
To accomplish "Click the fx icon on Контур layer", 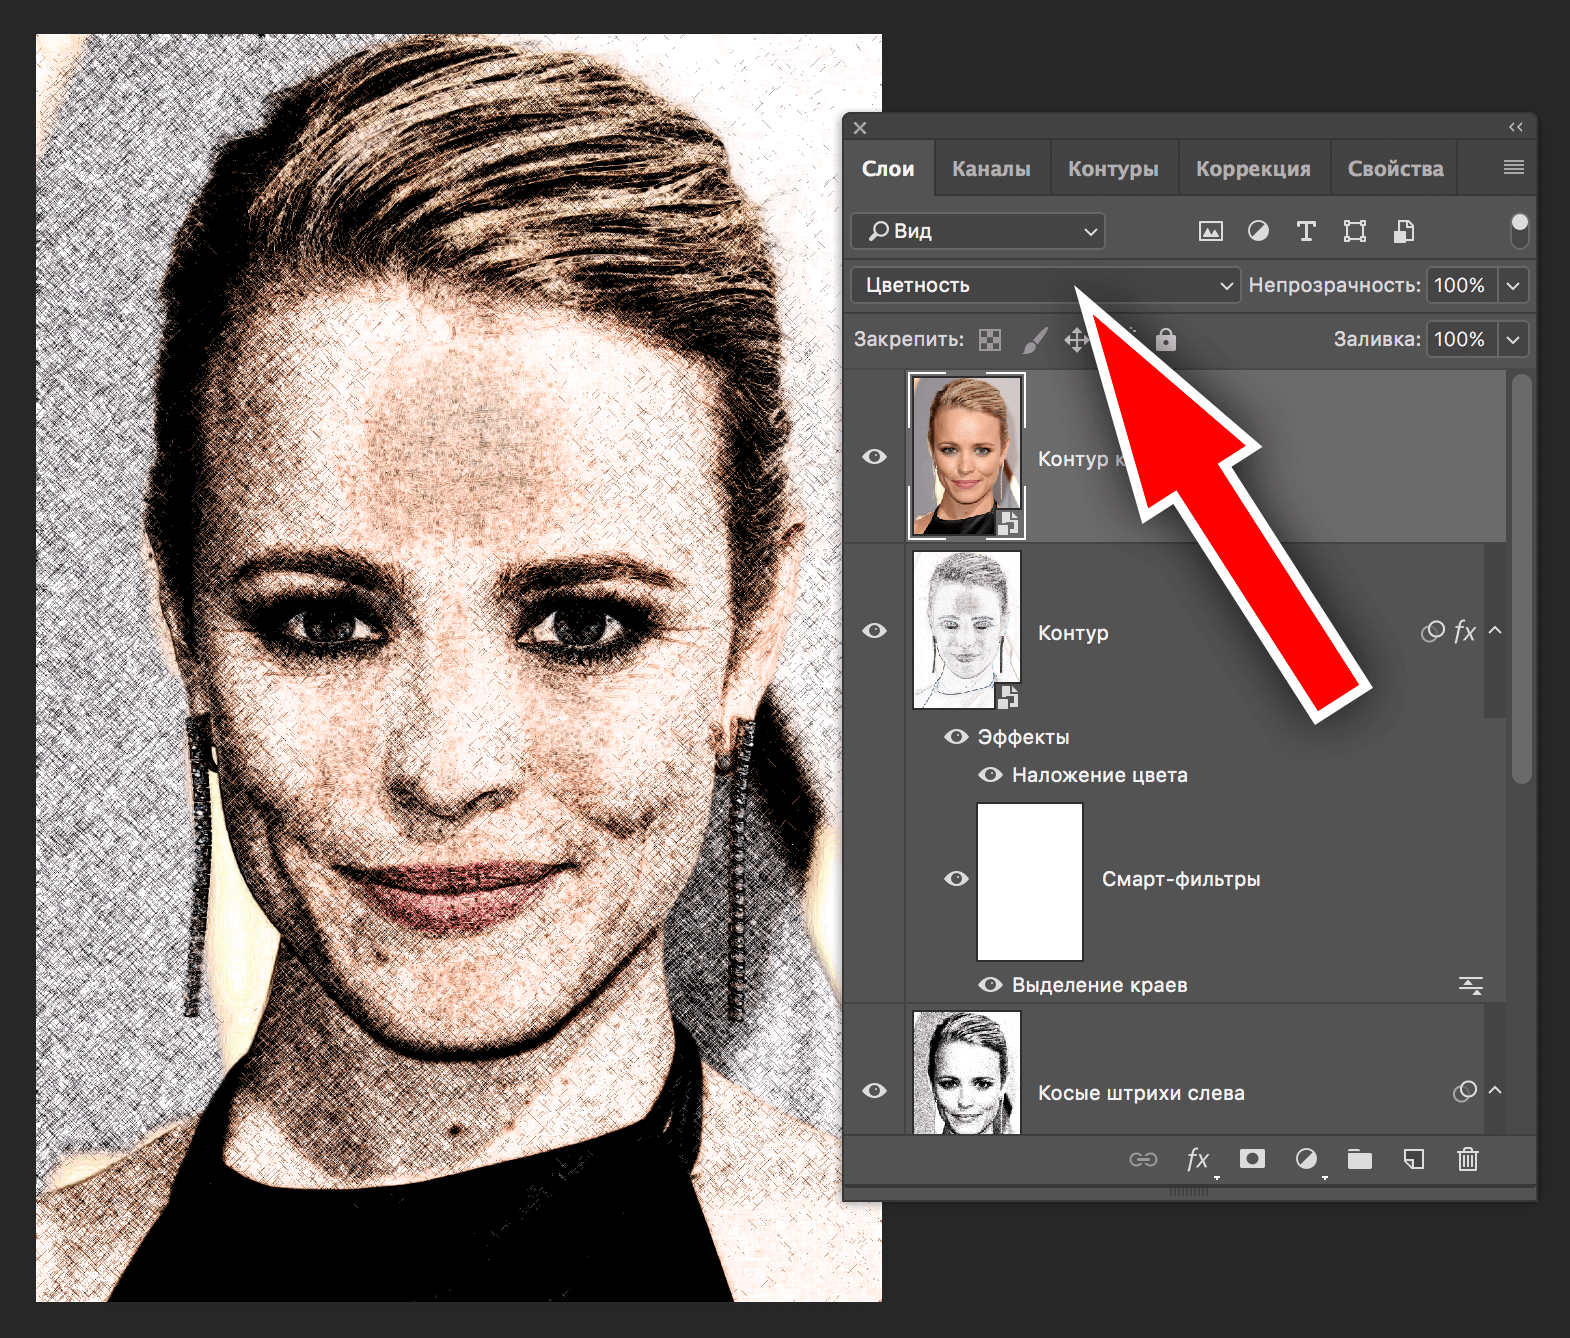I will click(x=1465, y=631).
